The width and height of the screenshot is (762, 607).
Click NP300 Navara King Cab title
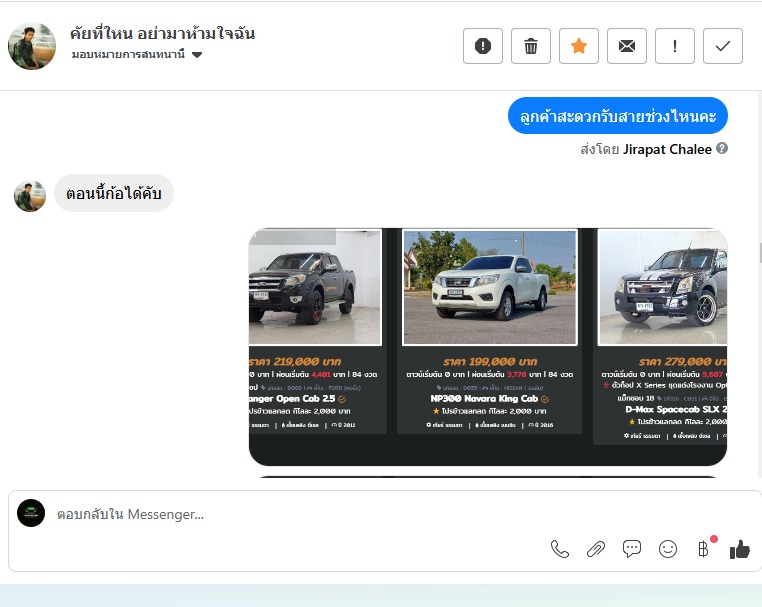(484, 399)
